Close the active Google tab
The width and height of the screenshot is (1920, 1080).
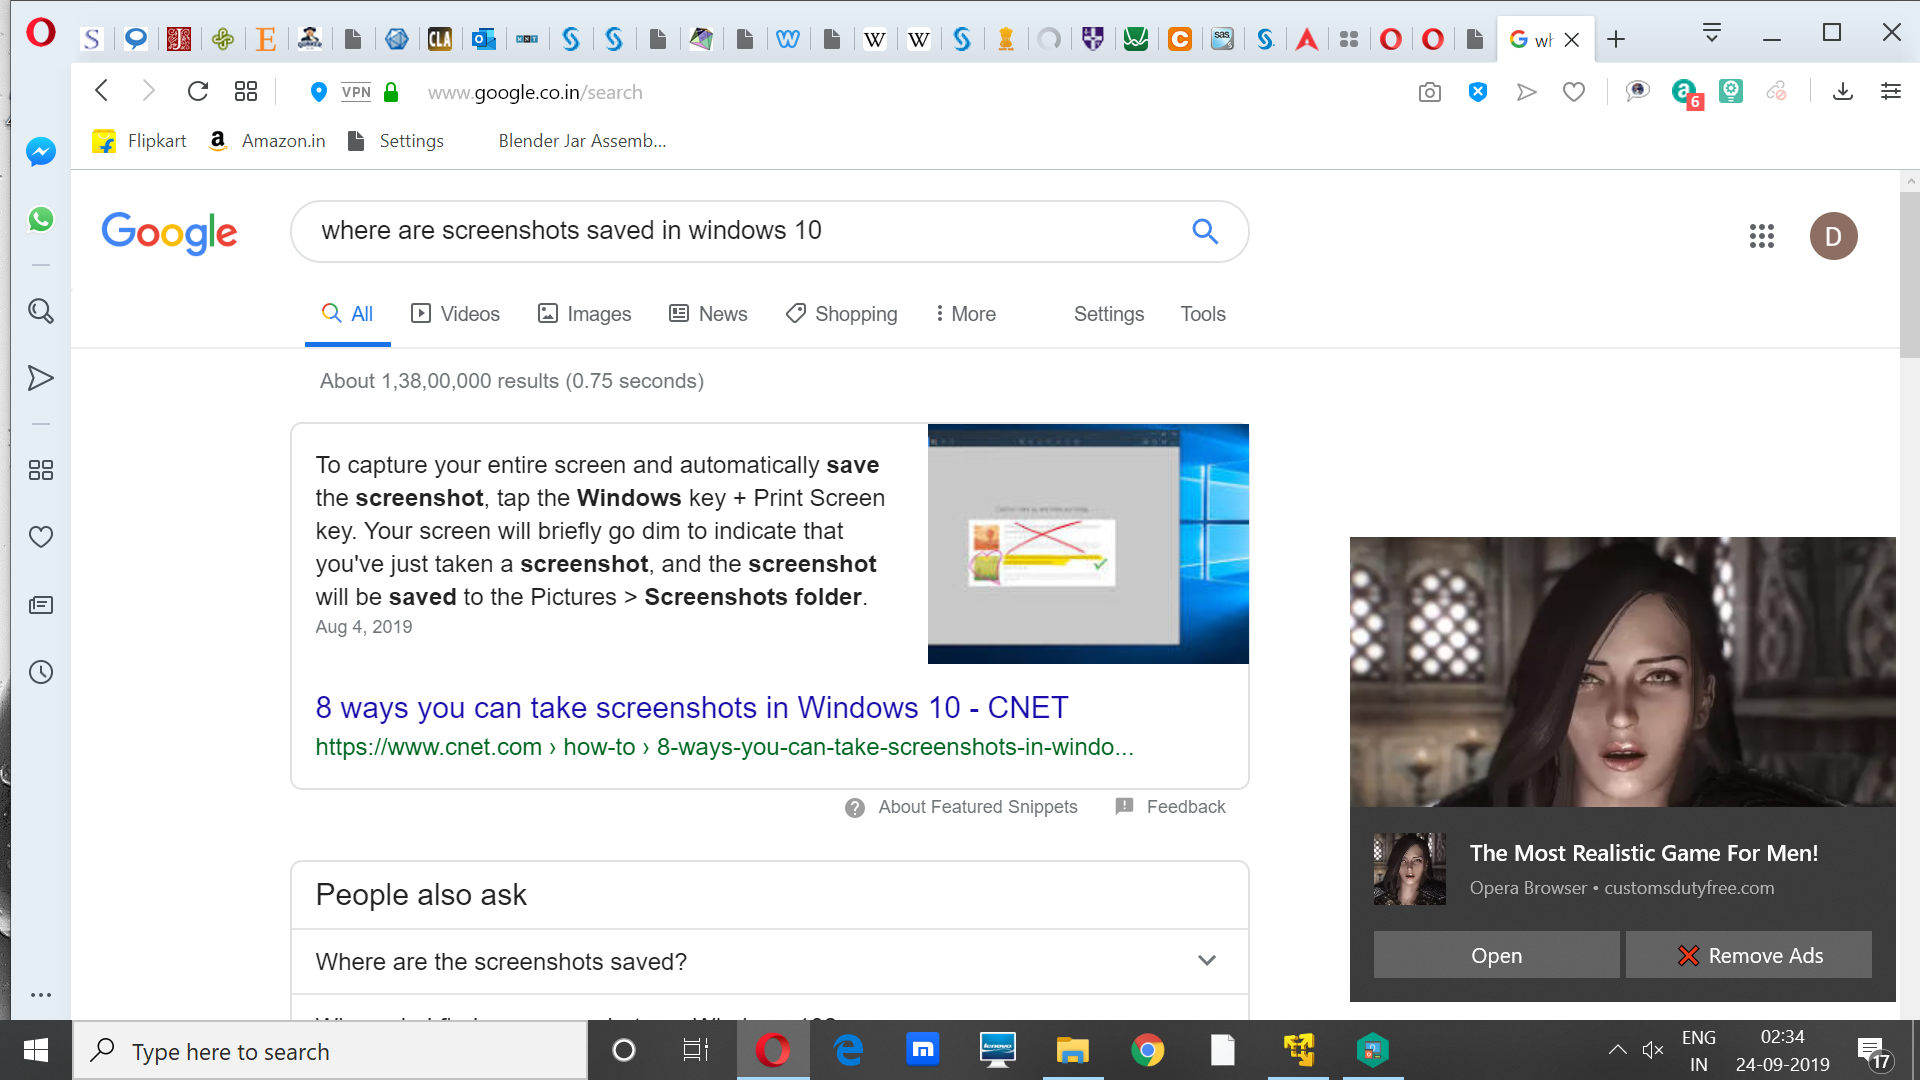(x=1572, y=40)
